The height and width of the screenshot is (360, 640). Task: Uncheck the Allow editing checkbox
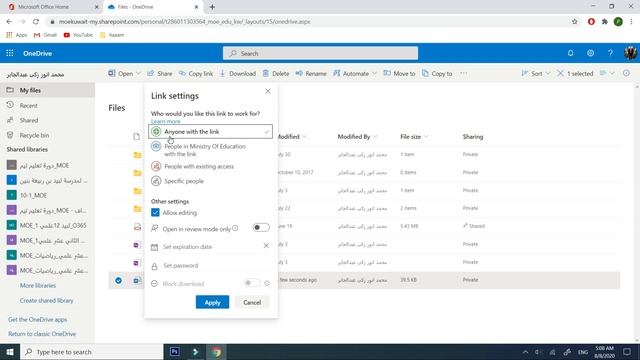pos(155,212)
